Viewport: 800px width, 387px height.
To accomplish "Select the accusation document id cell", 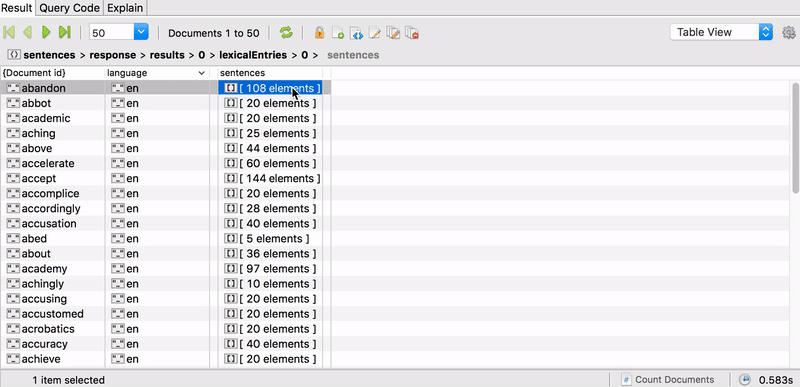I will tap(53, 224).
